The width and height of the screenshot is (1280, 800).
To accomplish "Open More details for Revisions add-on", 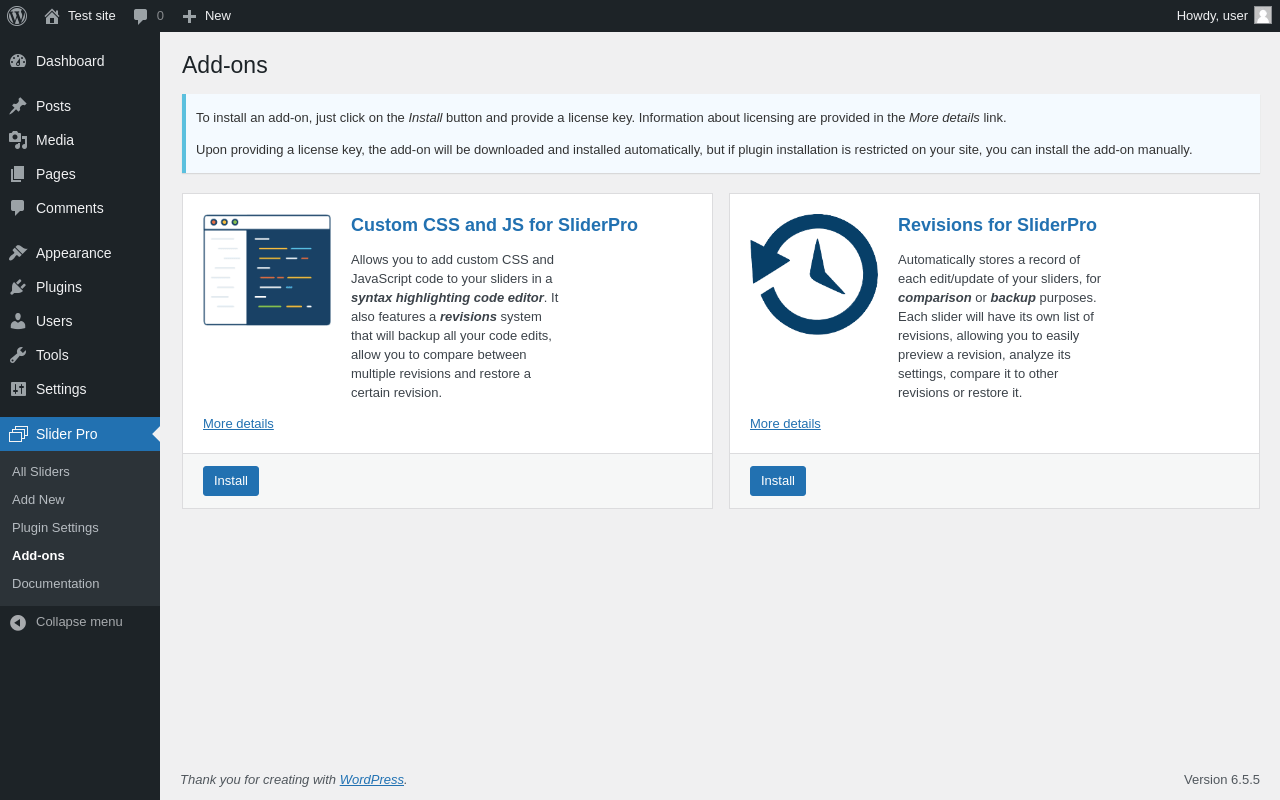I will point(785,424).
